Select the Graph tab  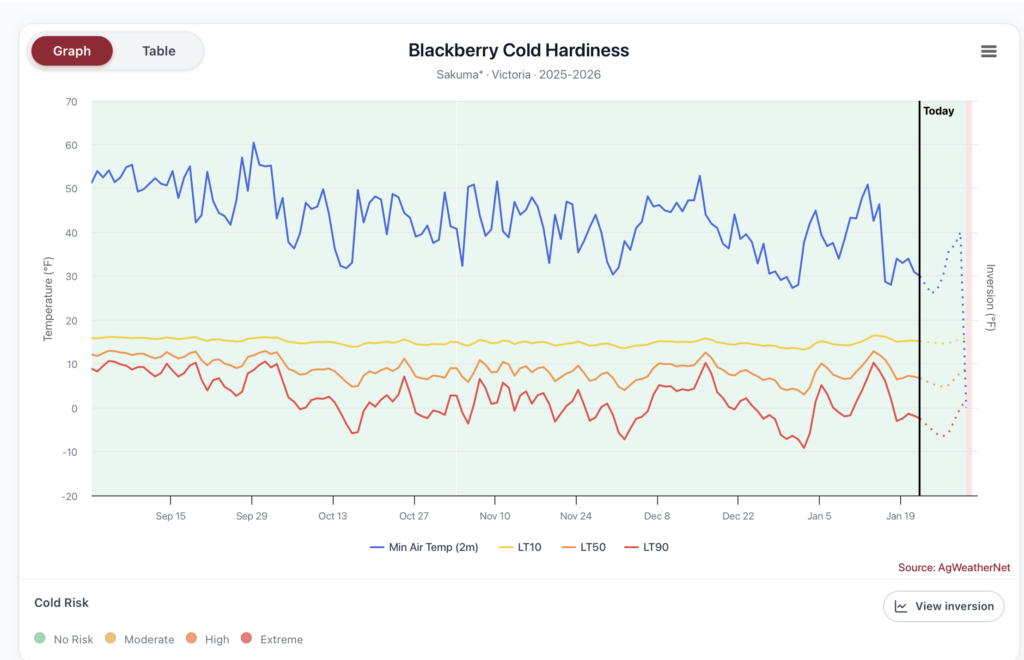click(x=71, y=50)
